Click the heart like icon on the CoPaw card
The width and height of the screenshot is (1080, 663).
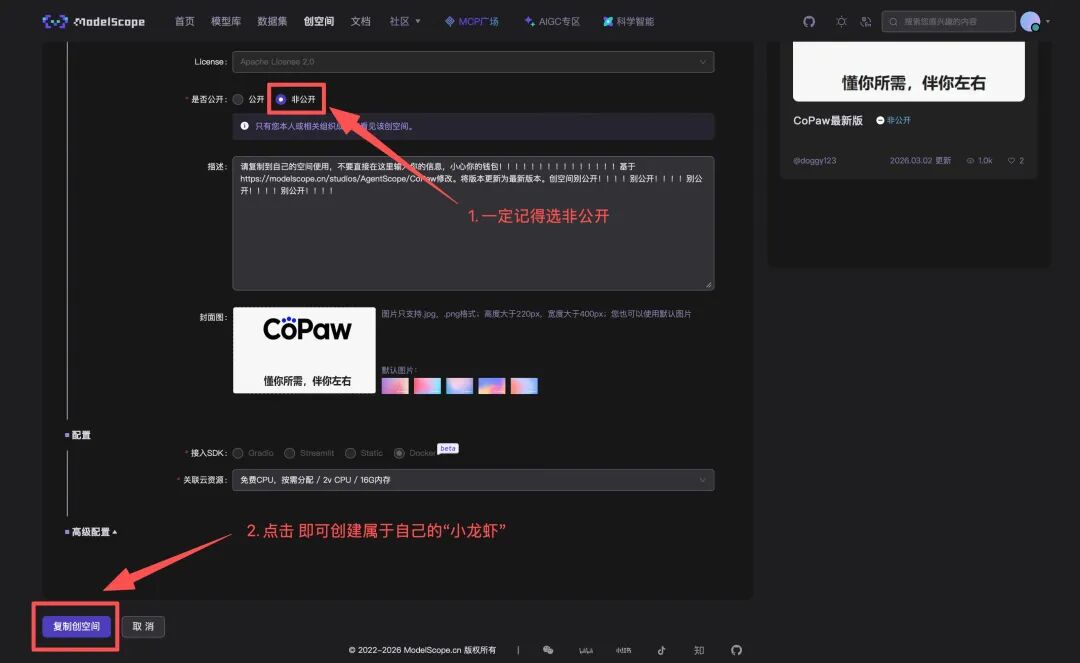[x=1011, y=160]
